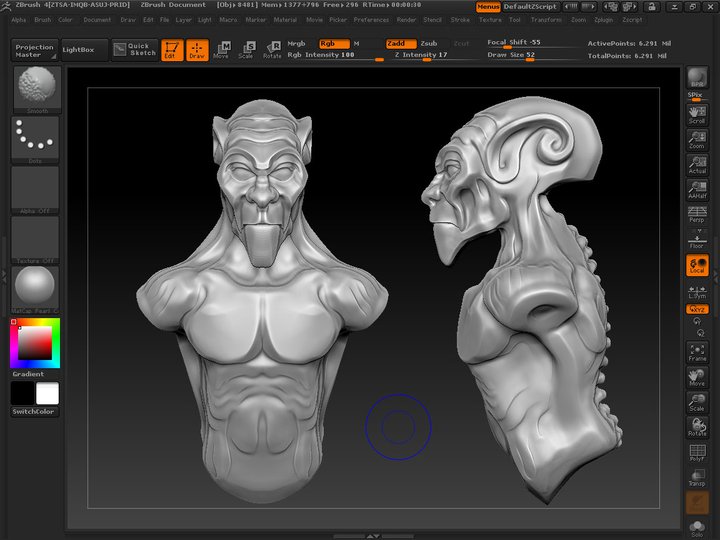Toggle PolyF polyframe display
The height and width of the screenshot is (540, 720).
click(x=697, y=452)
